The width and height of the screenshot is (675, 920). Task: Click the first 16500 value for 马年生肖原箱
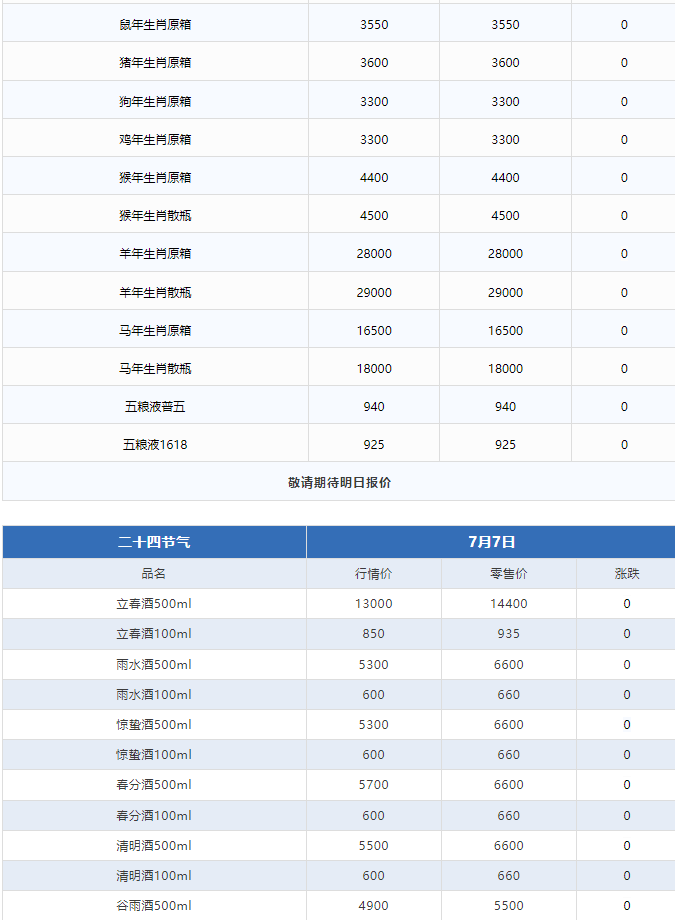tap(374, 331)
